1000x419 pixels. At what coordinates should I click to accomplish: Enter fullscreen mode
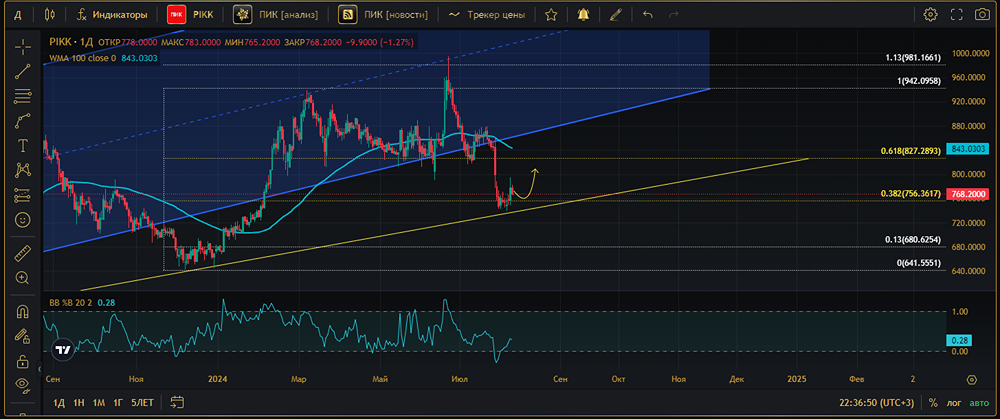(957, 14)
